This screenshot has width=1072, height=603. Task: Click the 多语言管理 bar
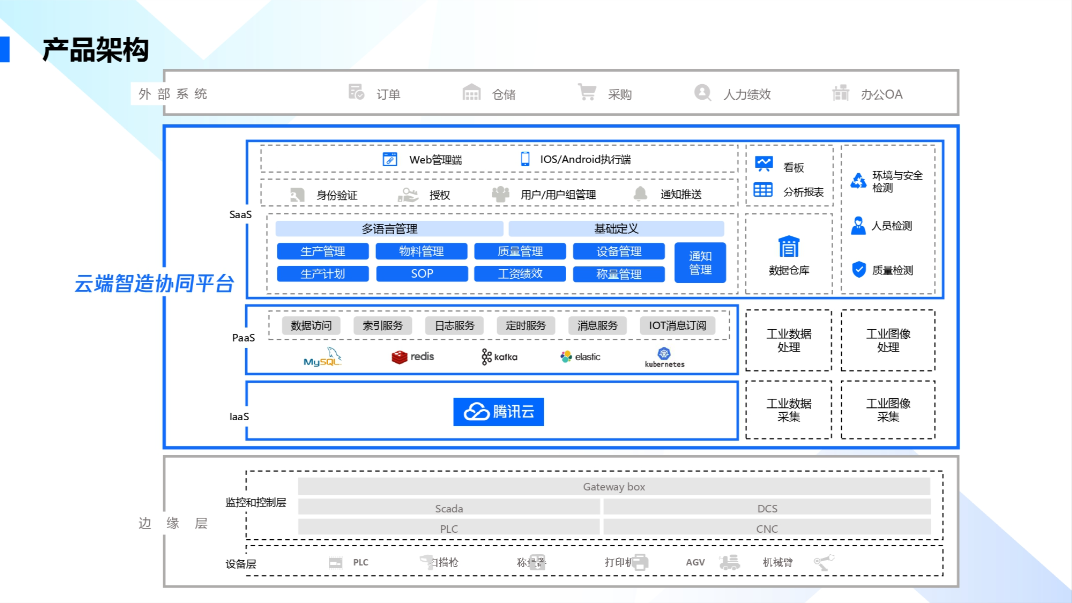(x=389, y=229)
